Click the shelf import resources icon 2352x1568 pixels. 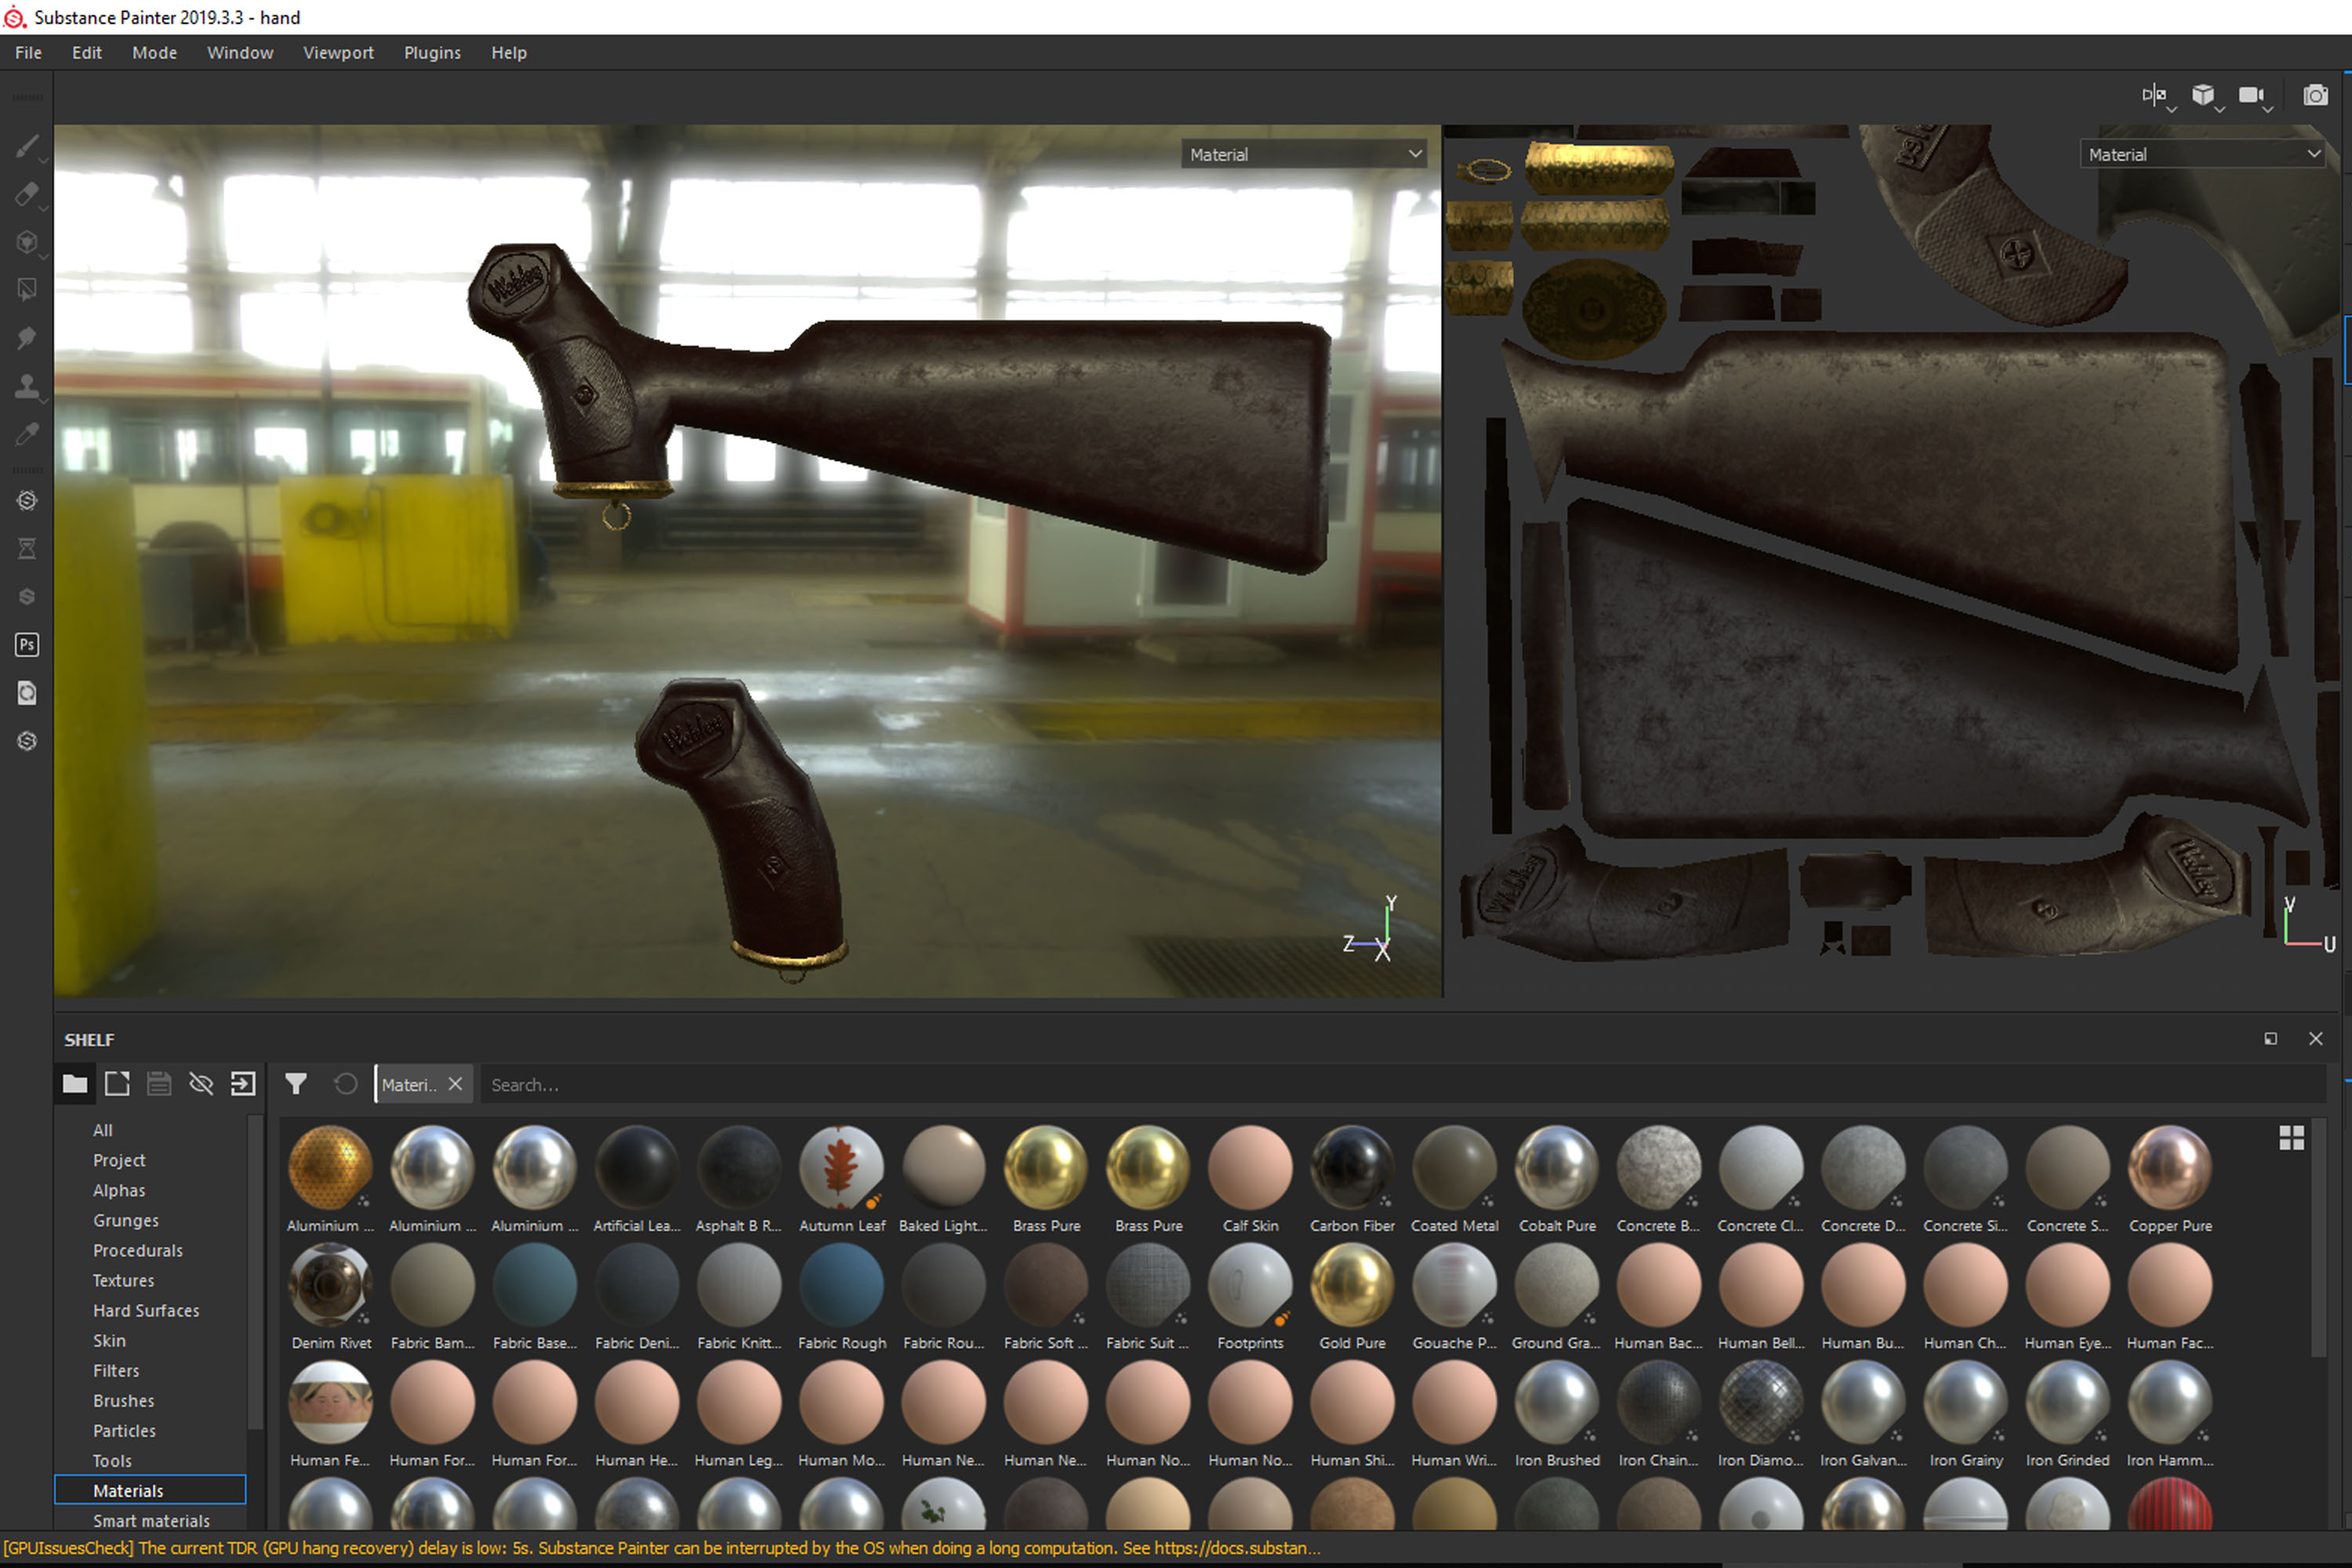tap(243, 1084)
